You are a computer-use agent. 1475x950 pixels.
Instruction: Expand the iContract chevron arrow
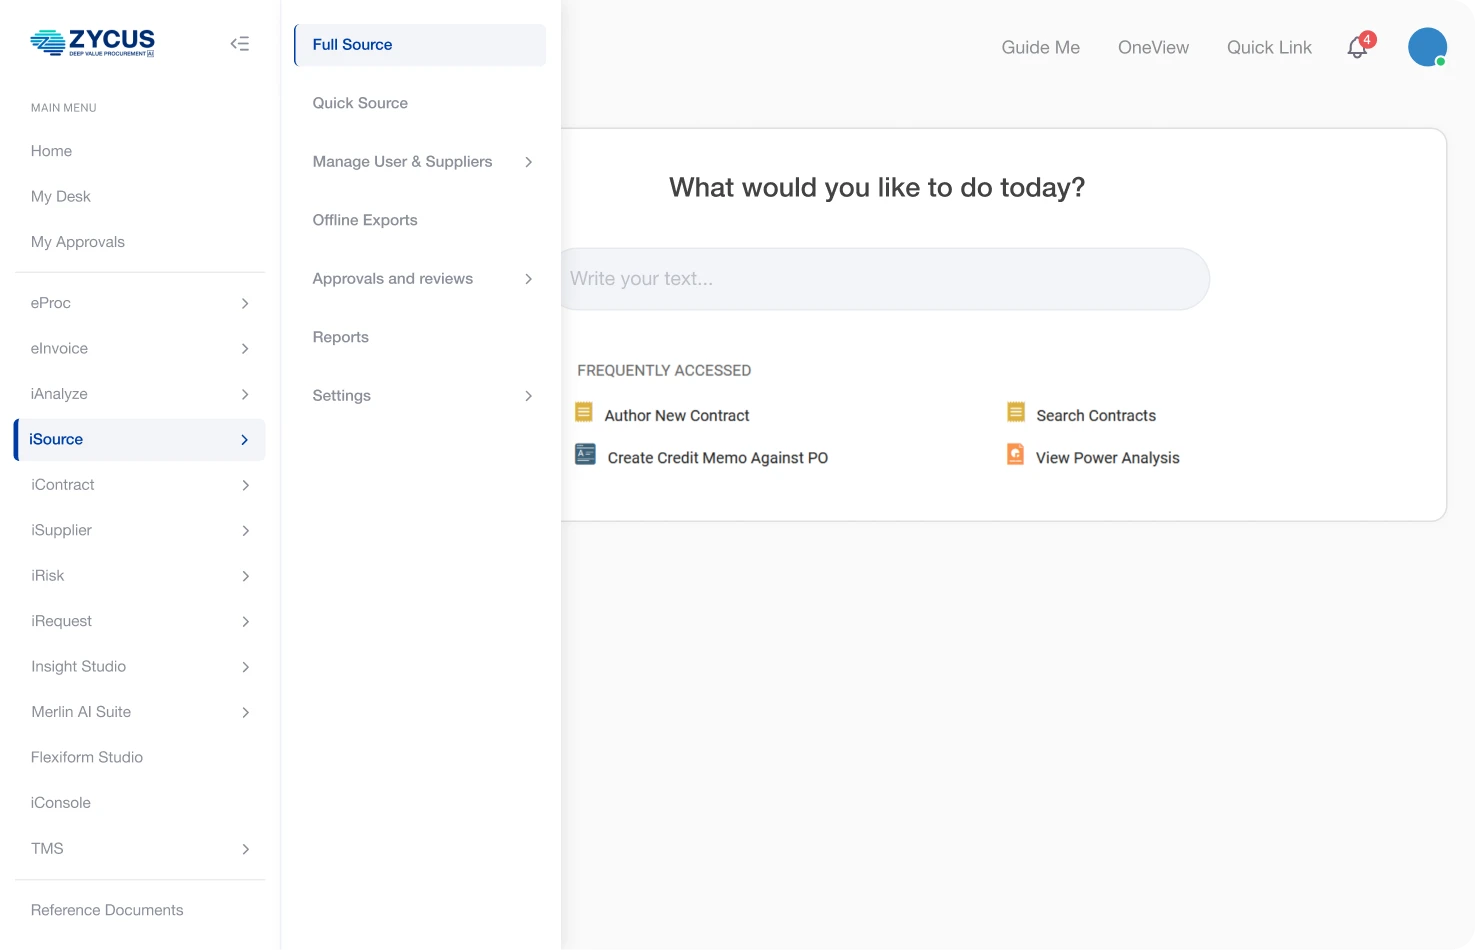(x=245, y=485)
